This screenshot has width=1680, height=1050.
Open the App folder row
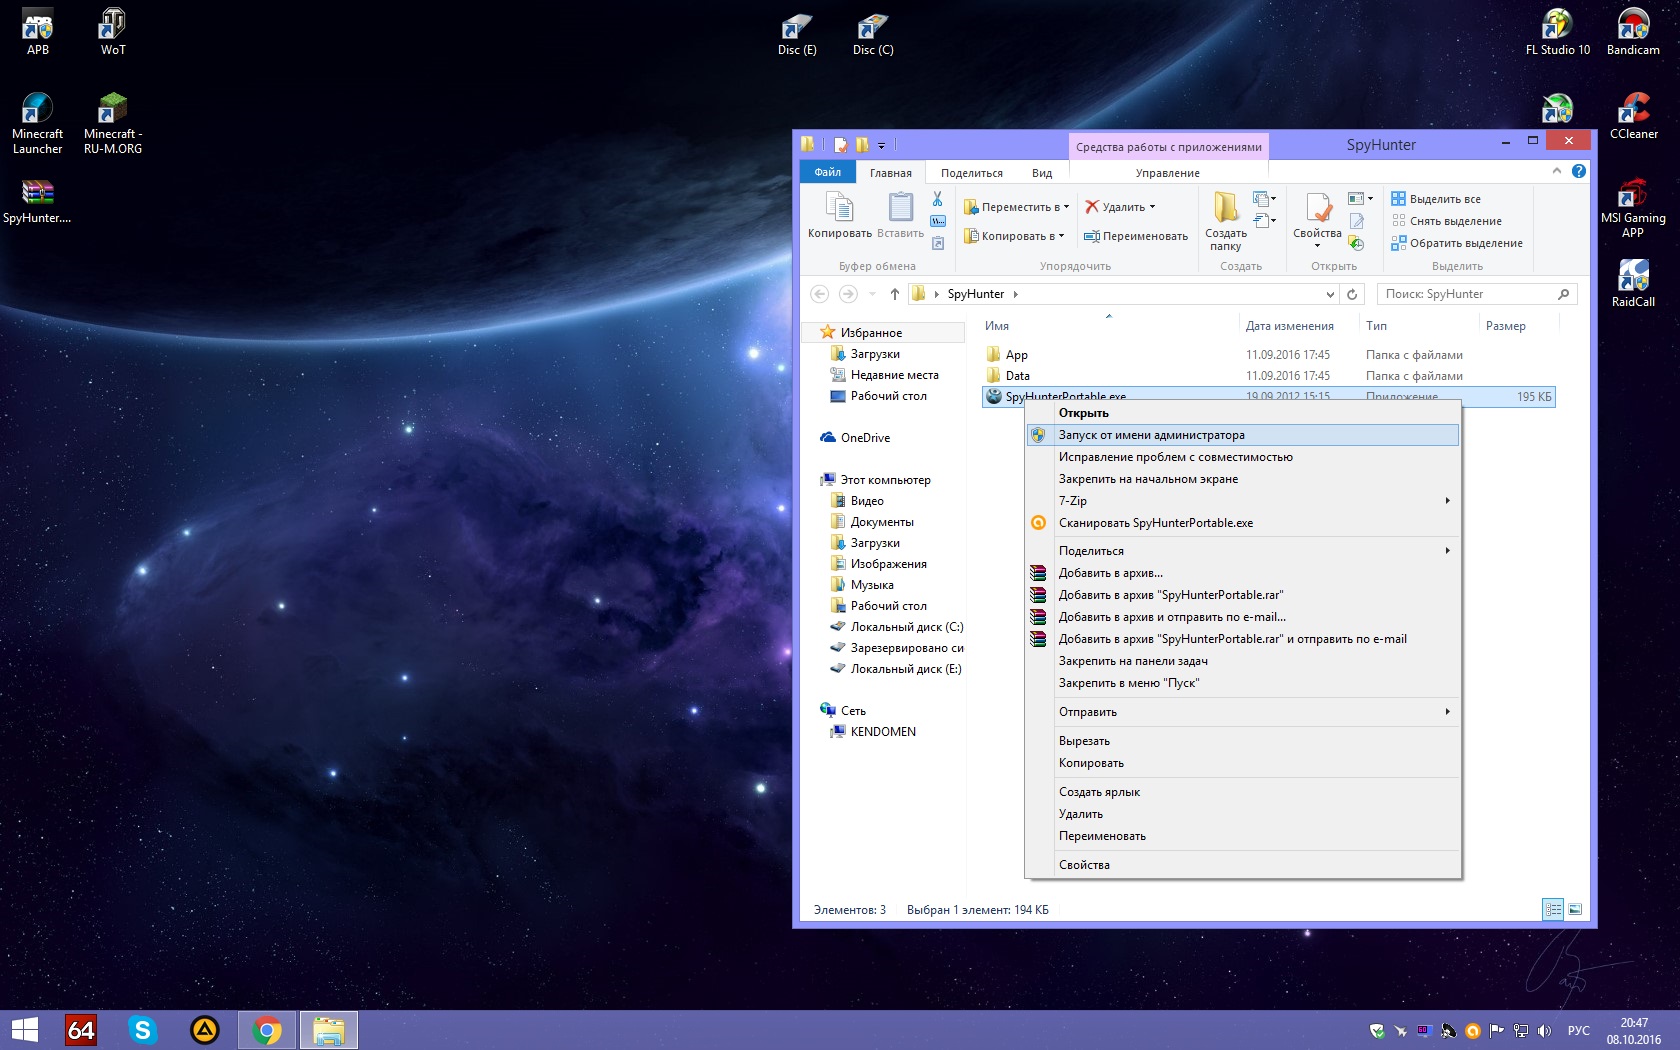[1268, 355]
